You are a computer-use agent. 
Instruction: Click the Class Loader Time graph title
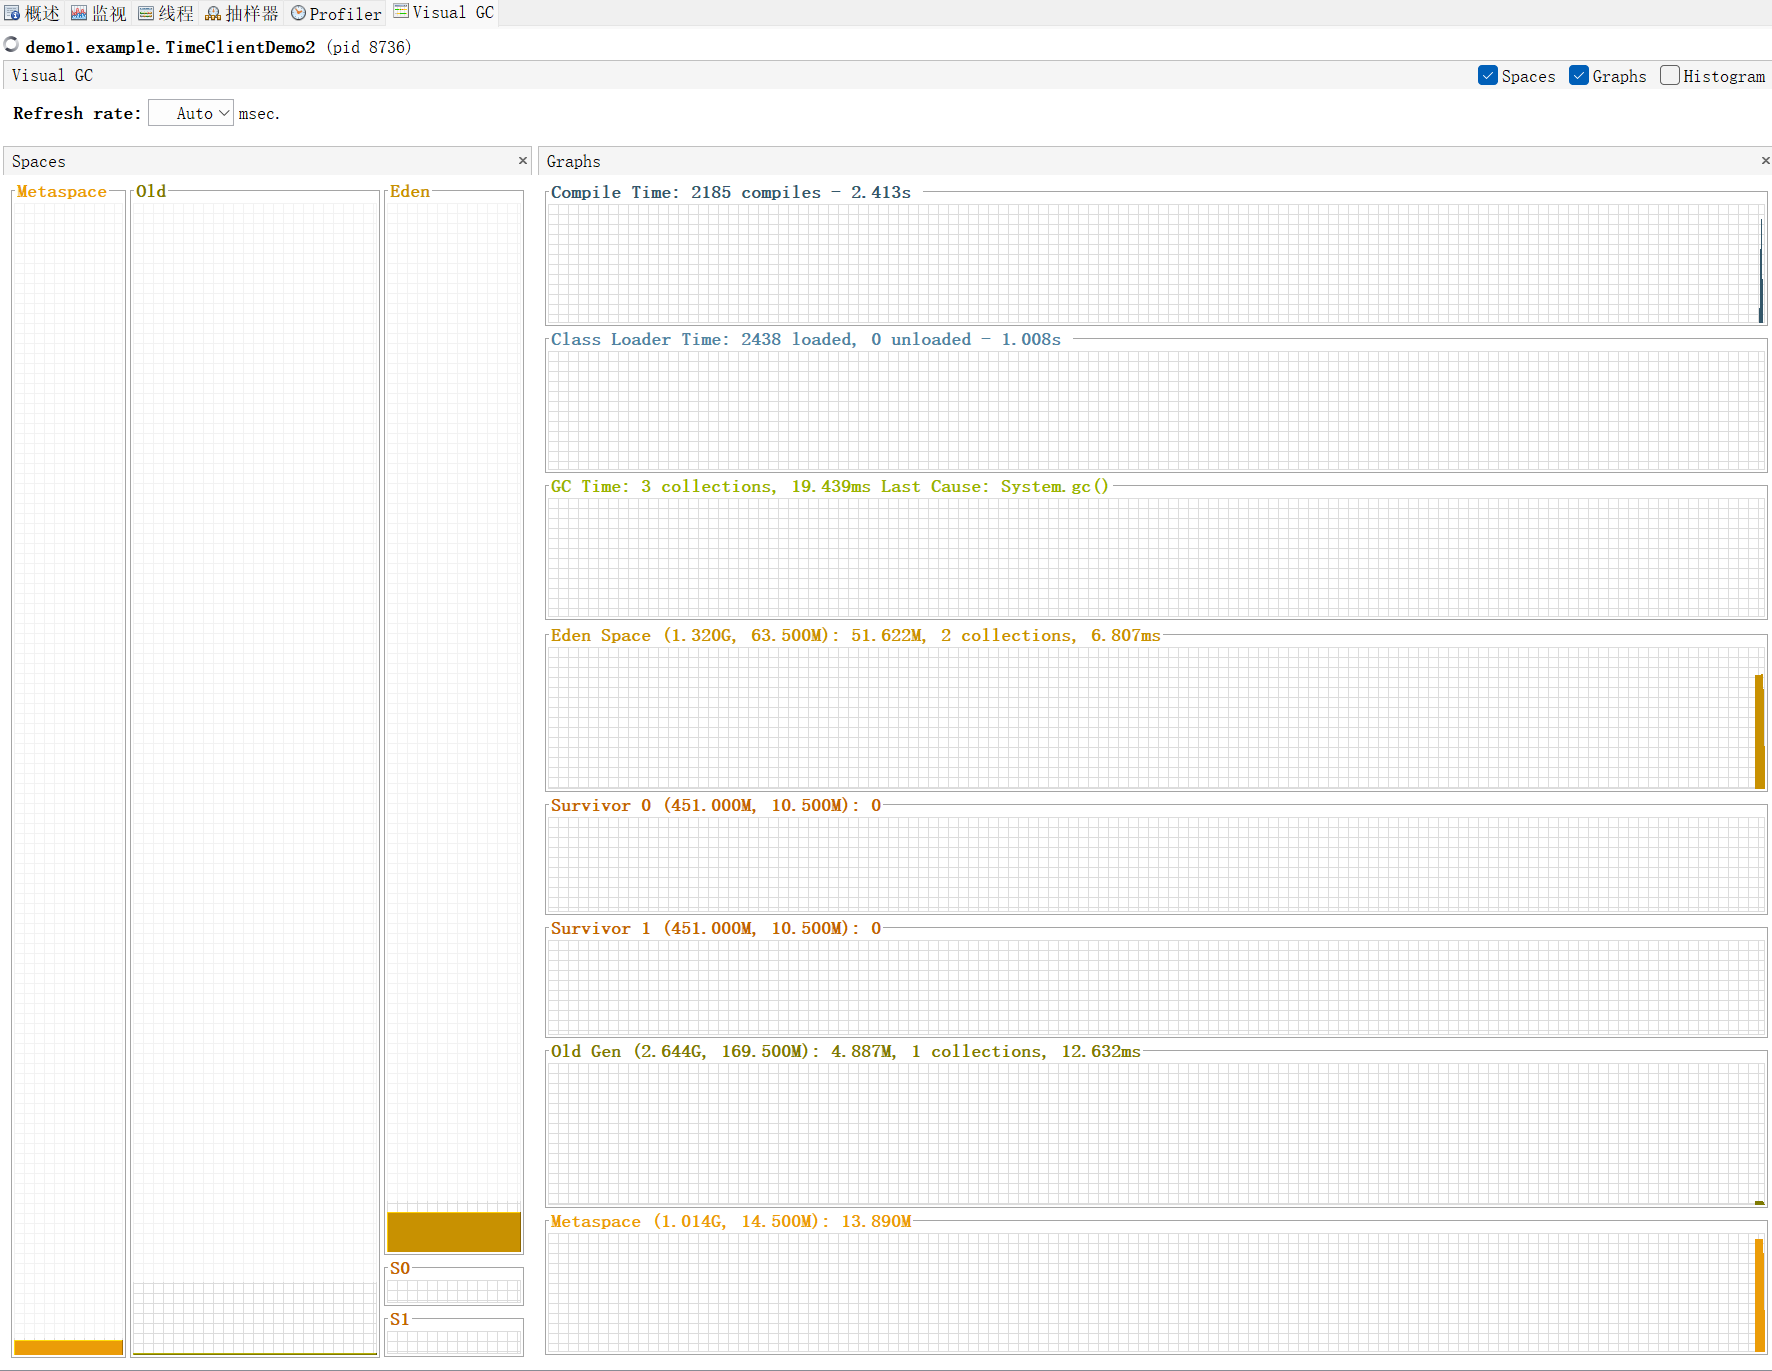tap(805, 339)
